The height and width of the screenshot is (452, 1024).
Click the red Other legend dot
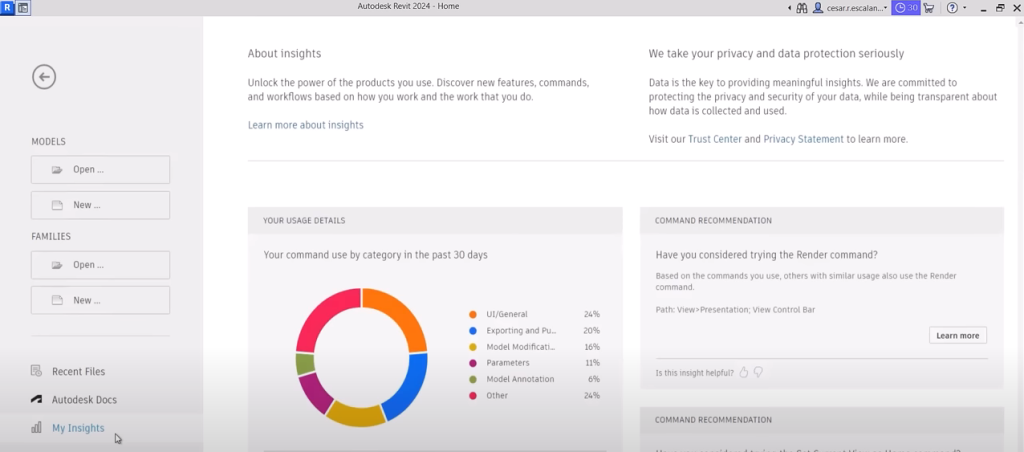pos(473,395)
